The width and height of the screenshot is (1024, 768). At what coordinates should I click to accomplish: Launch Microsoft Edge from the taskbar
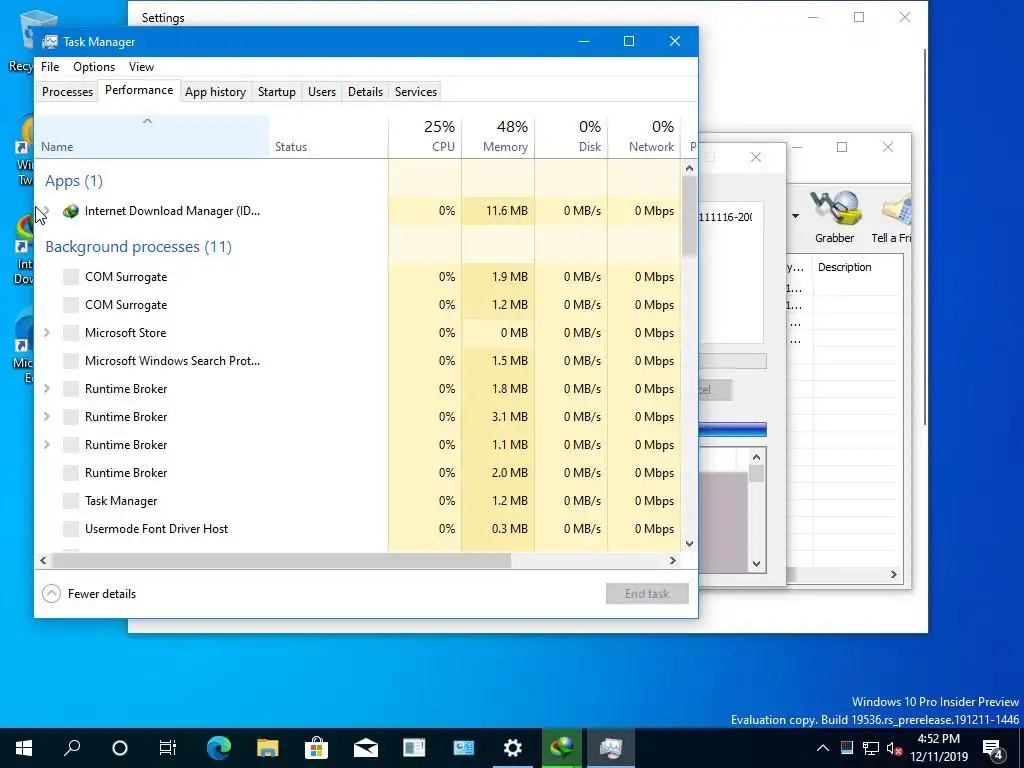(218, 748)
